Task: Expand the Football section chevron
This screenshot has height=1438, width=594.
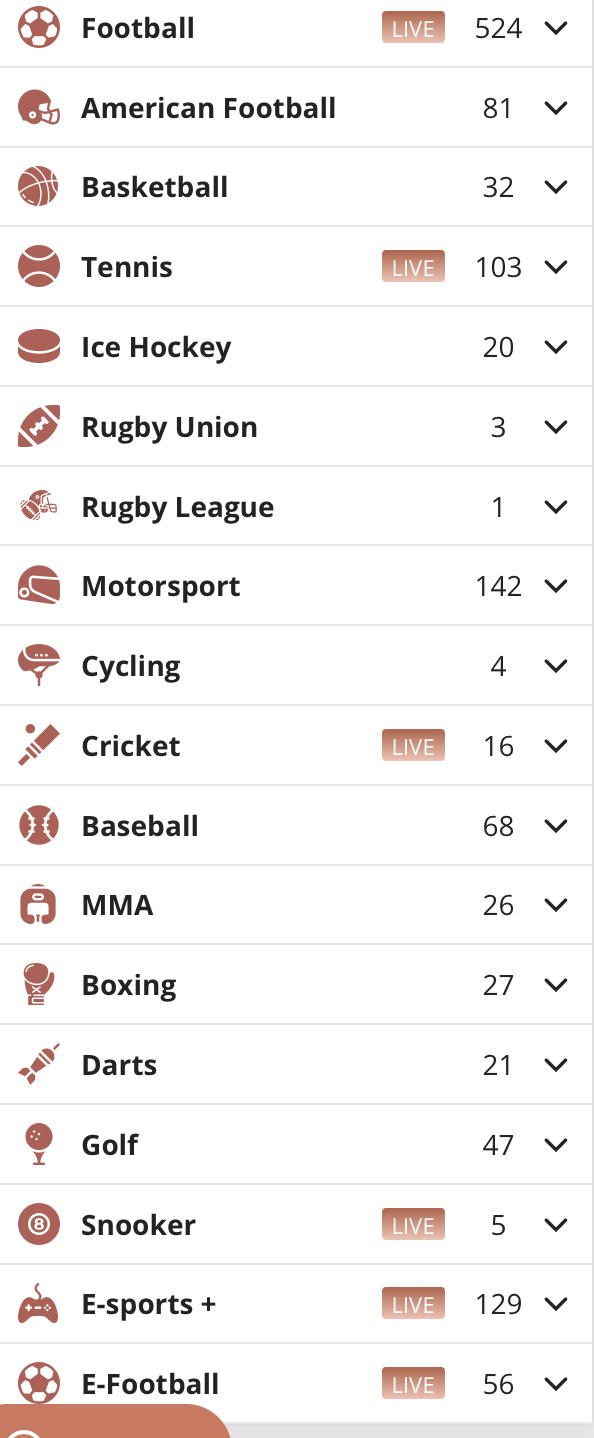Action: tap(556, 28)
